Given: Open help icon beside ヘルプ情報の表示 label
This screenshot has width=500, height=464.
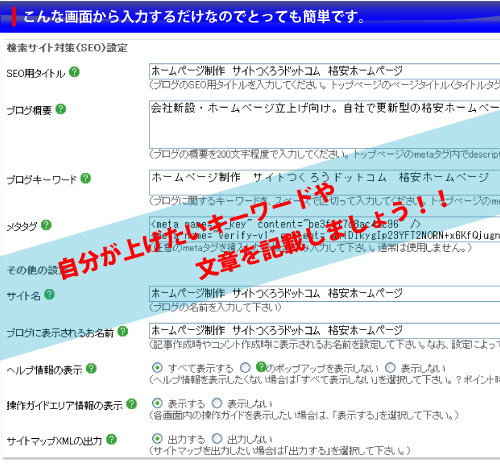Looking at the screenshot, I should [91, 368].
